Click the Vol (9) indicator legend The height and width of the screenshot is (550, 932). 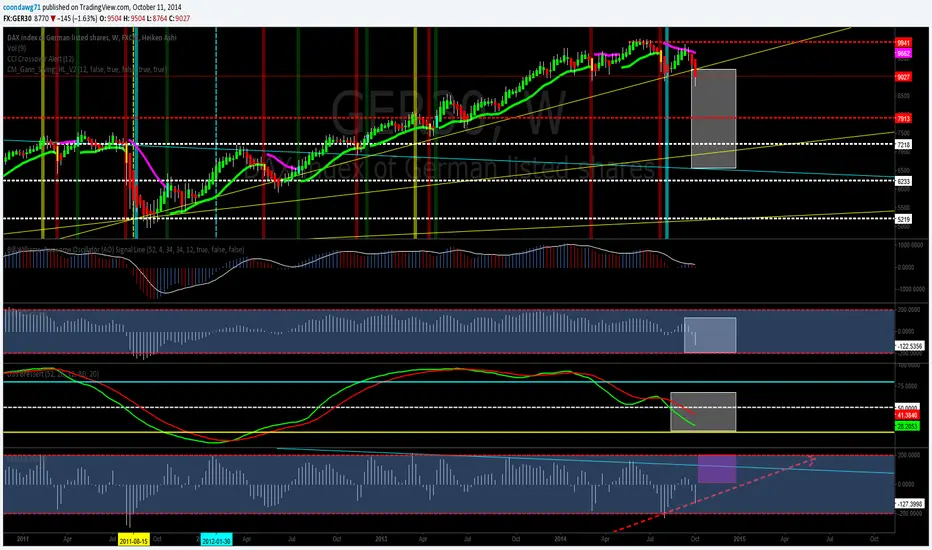pos(17,48)
